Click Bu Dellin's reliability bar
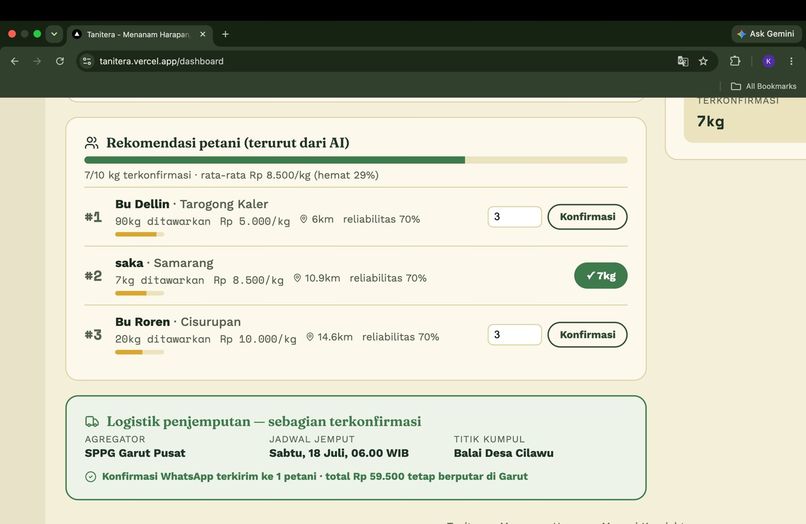The image size is (806, 524). click(139, 234)
